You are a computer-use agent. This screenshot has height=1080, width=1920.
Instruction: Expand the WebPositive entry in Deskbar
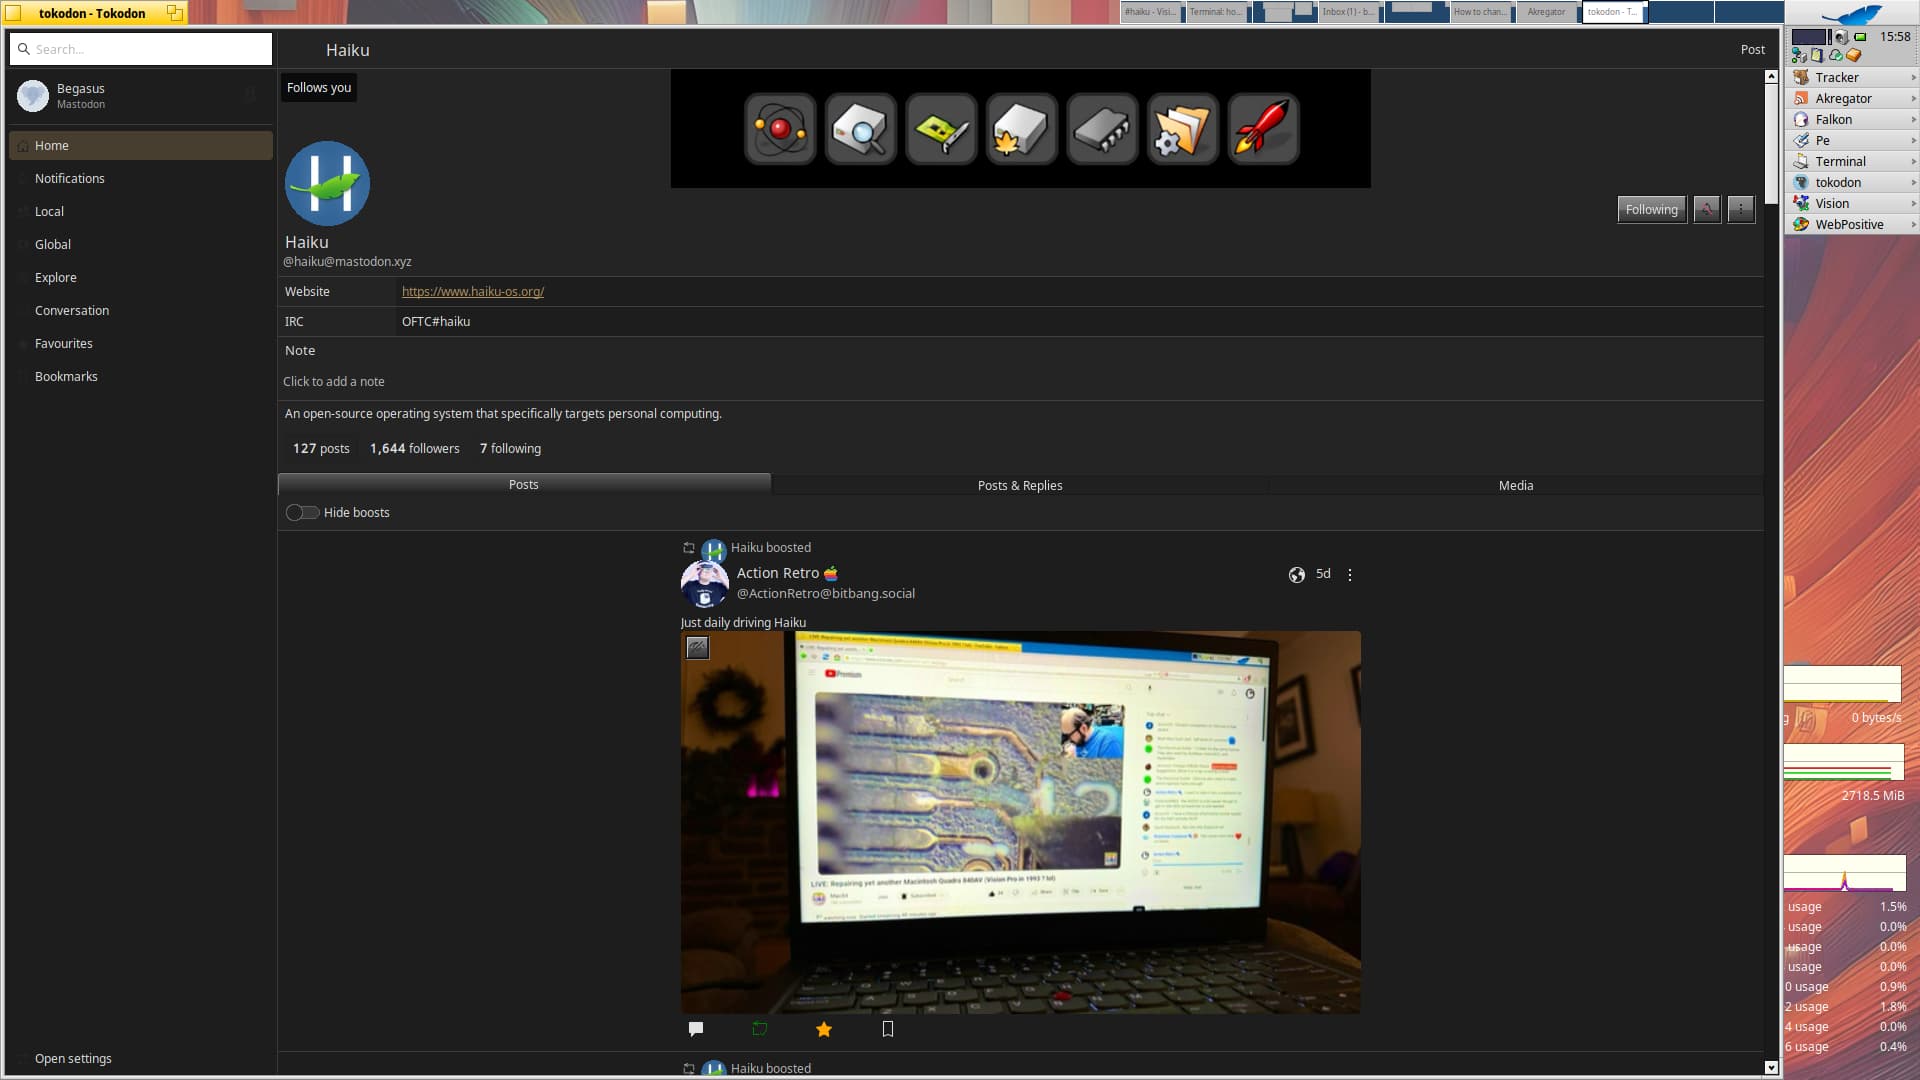[1913, 224]
